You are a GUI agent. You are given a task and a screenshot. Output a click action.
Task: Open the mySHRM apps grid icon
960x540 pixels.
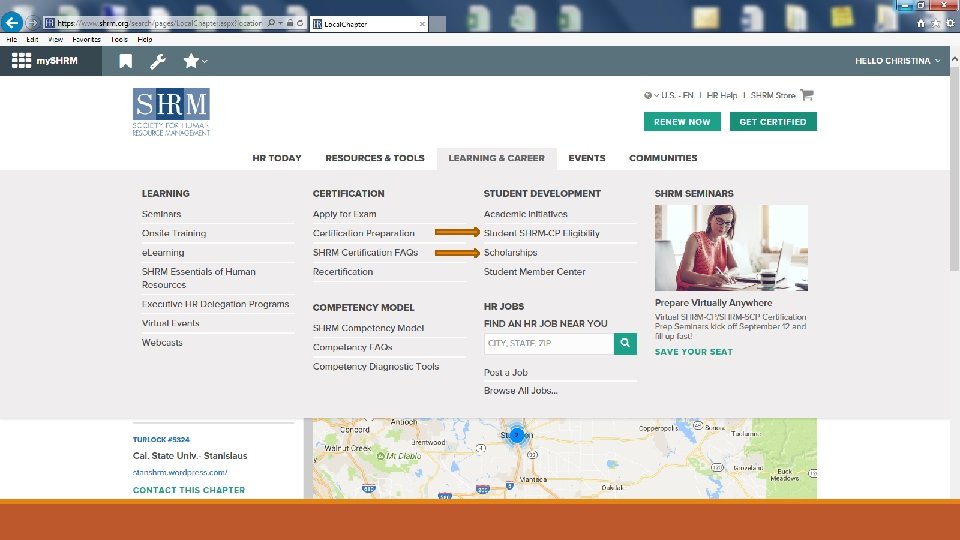(x=21, y=61)
